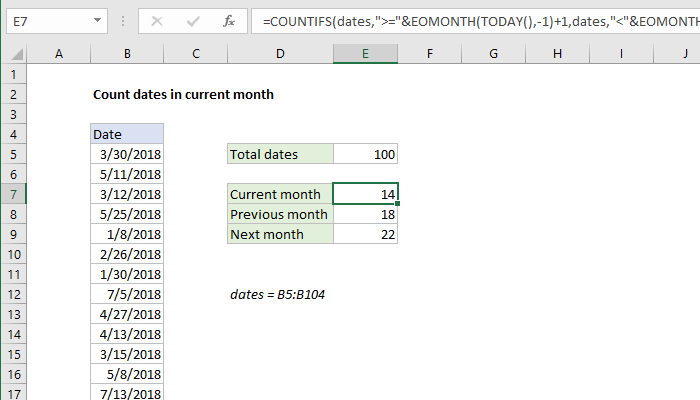Click the Name Box showing E7
This screenshot has height=400, width=700.
(50, 20)
